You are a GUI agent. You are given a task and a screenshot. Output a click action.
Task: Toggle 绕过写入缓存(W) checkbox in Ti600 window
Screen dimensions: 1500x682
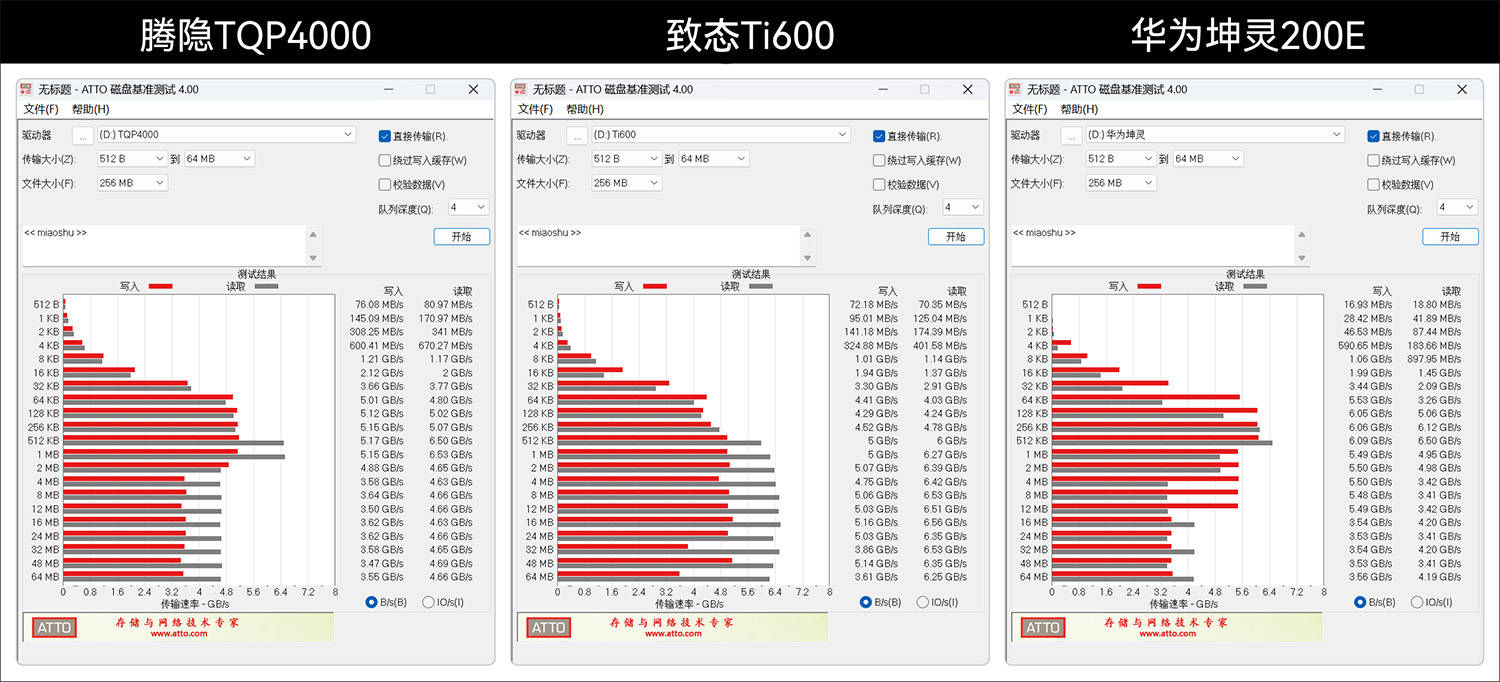pos(879,160)
